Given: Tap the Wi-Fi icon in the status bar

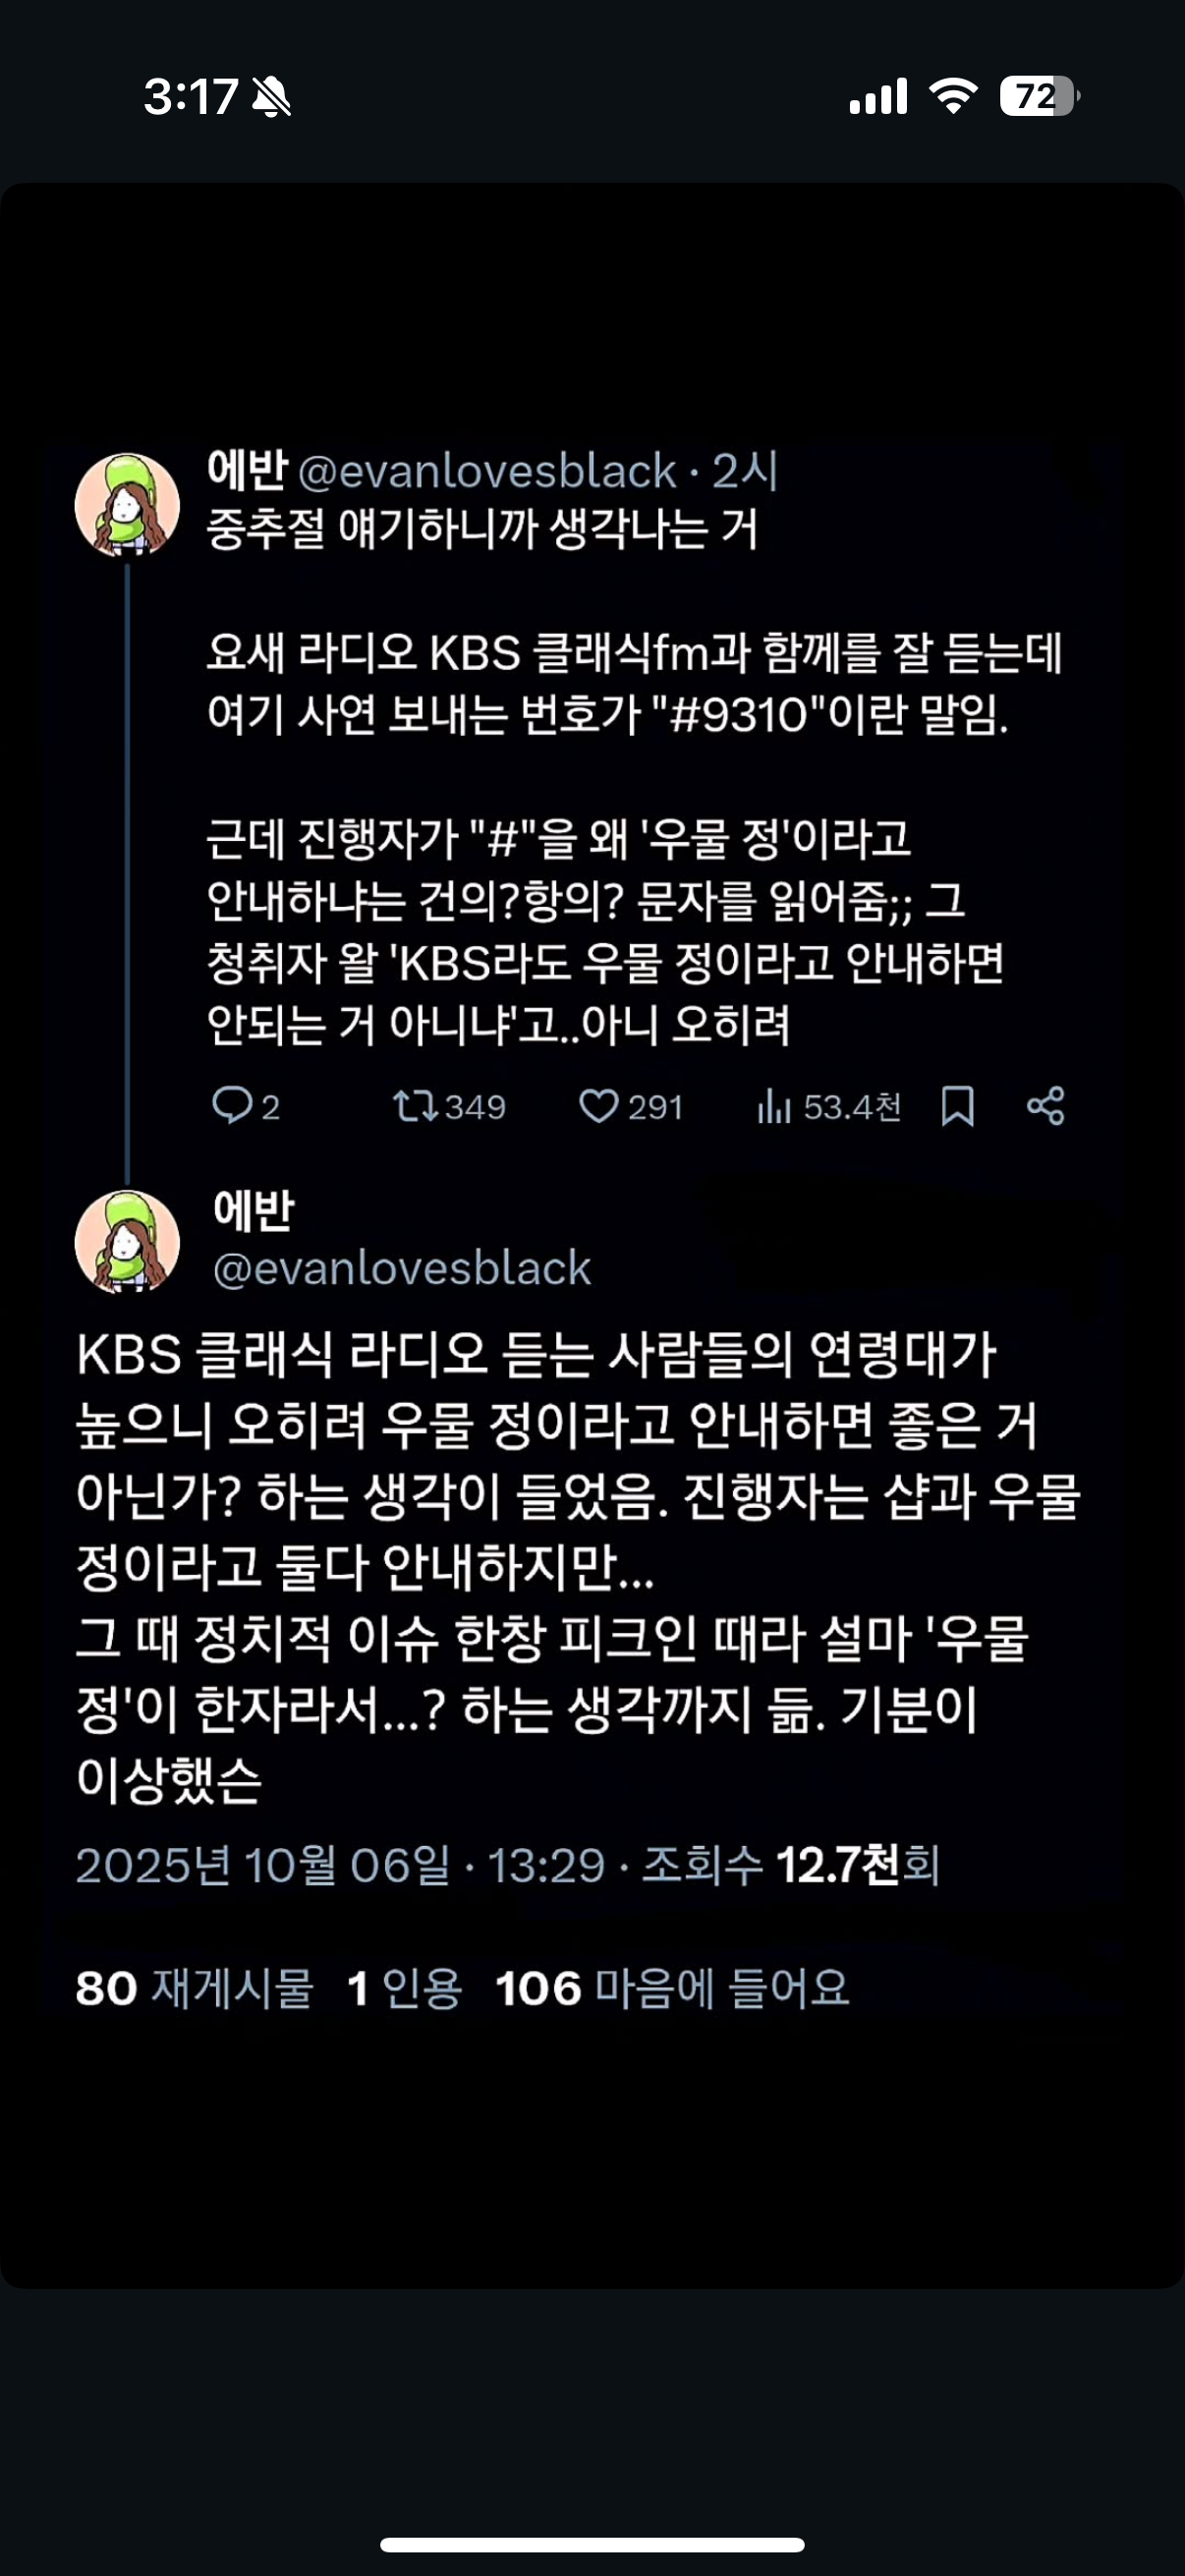Looking at the screenshot, I should coord(953,96).
